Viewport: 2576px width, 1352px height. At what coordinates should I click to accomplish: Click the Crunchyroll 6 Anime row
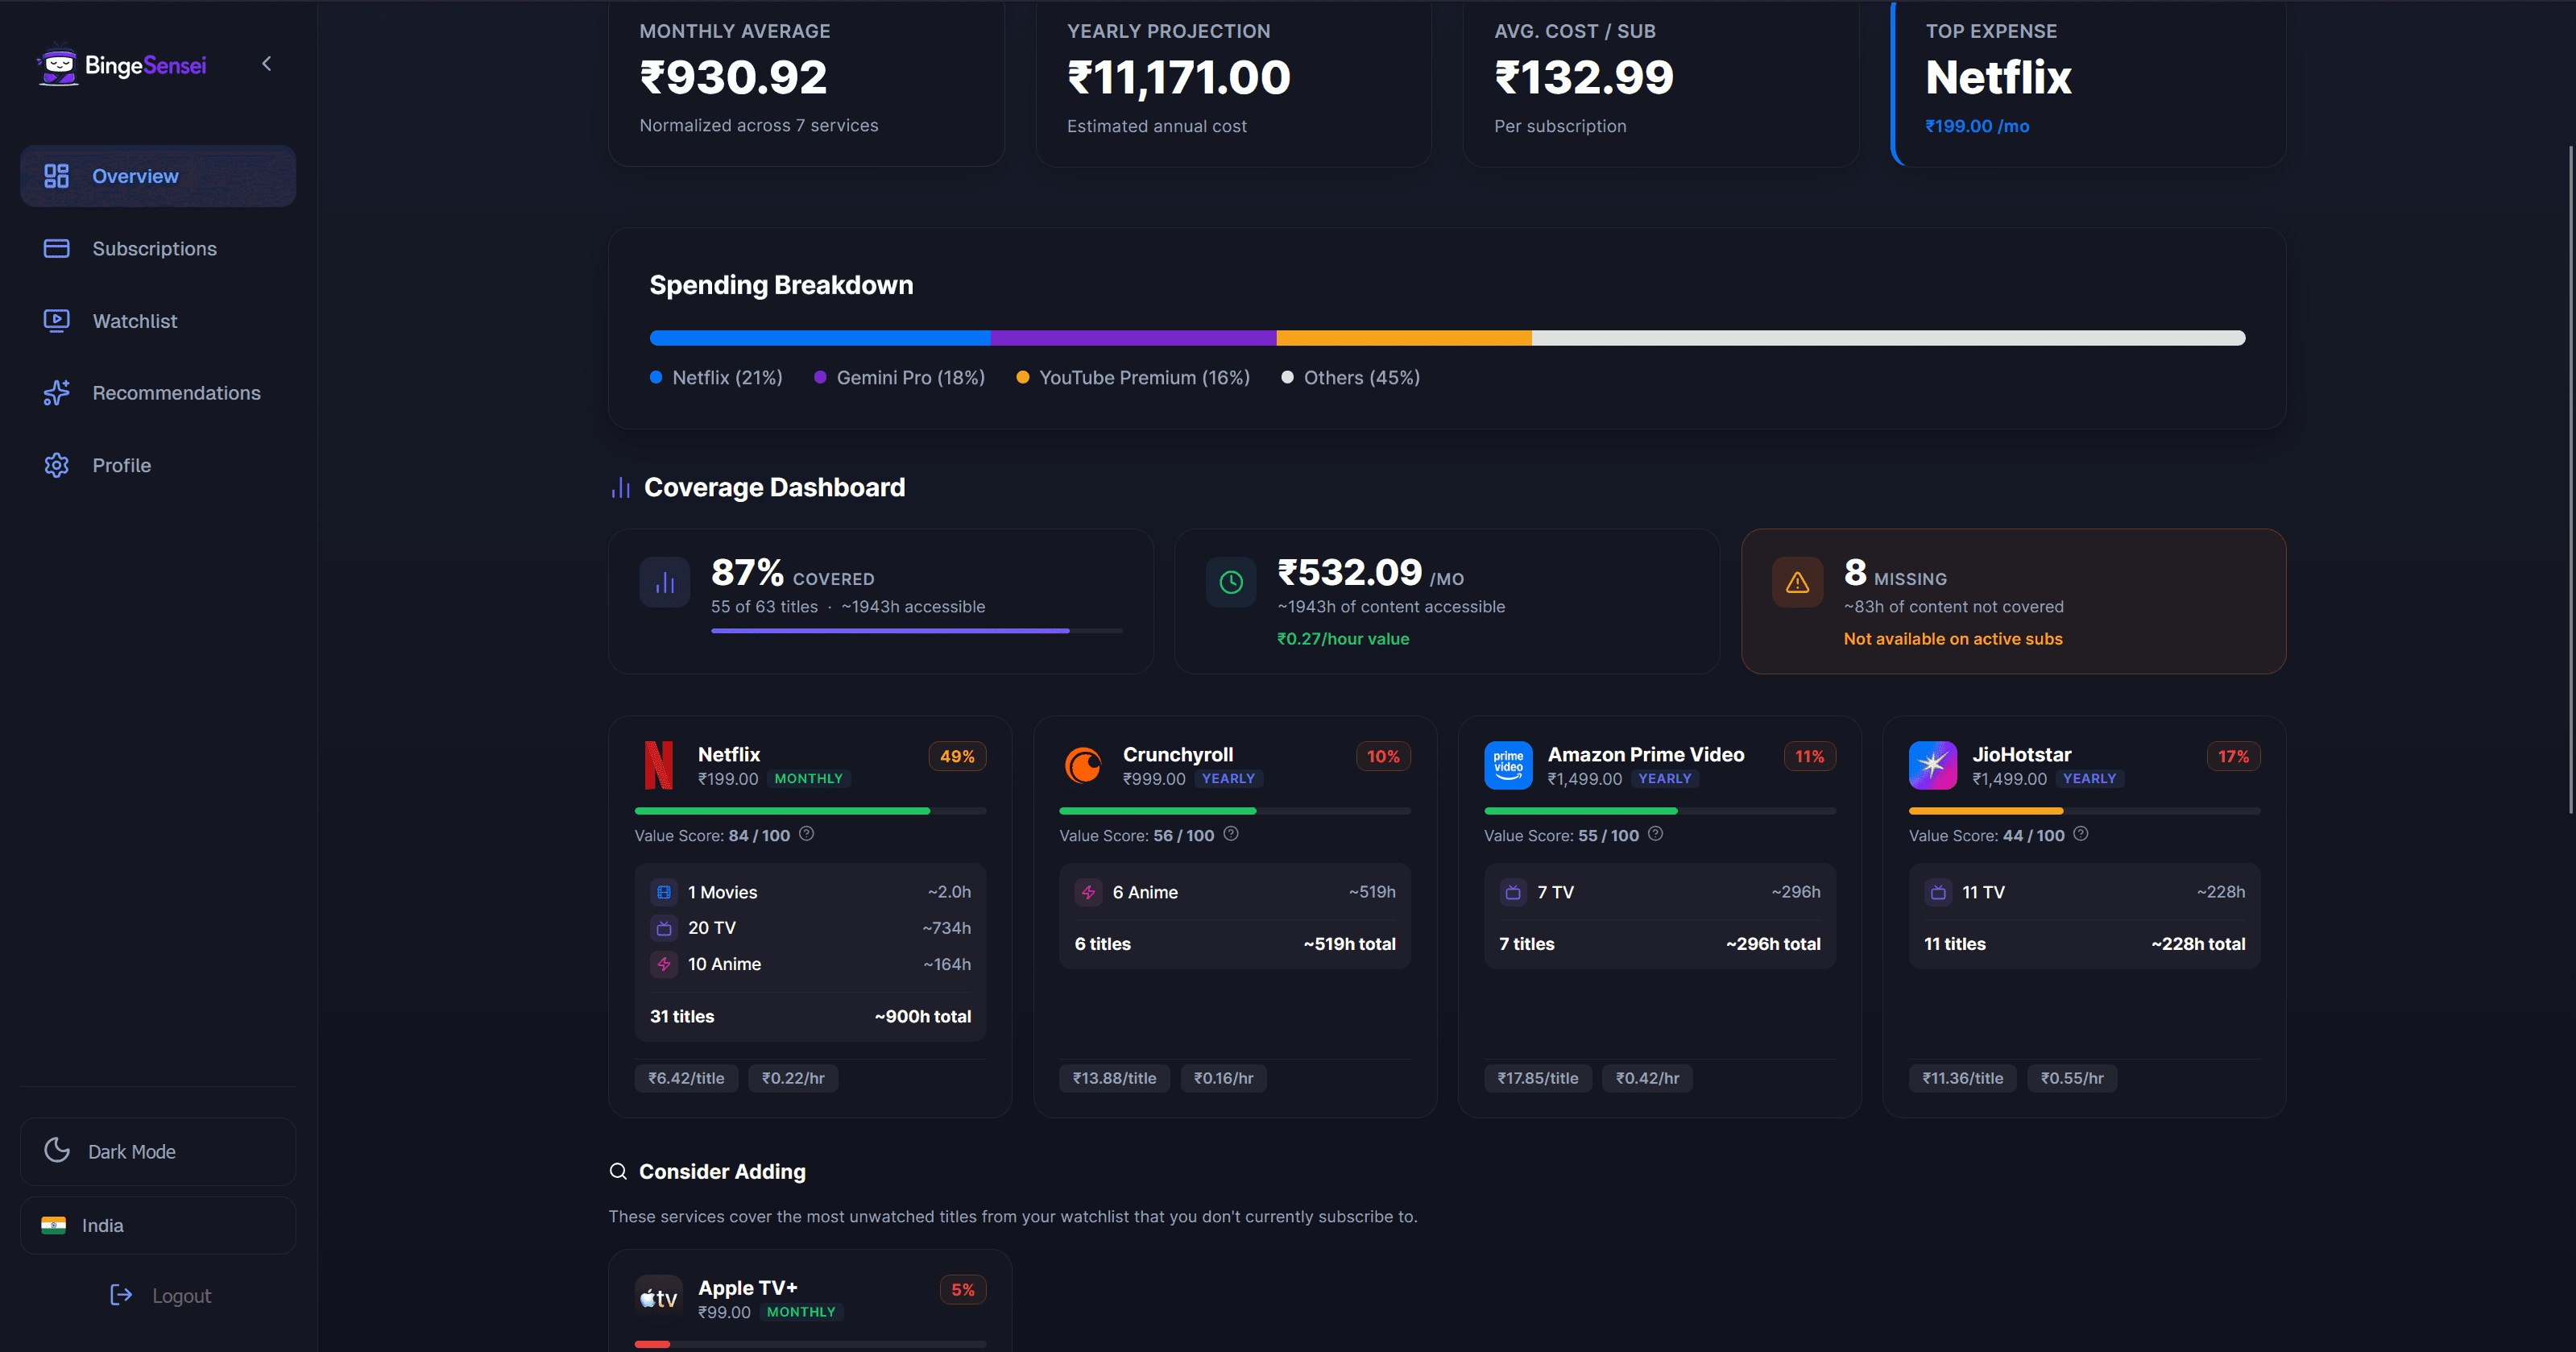1235,892
